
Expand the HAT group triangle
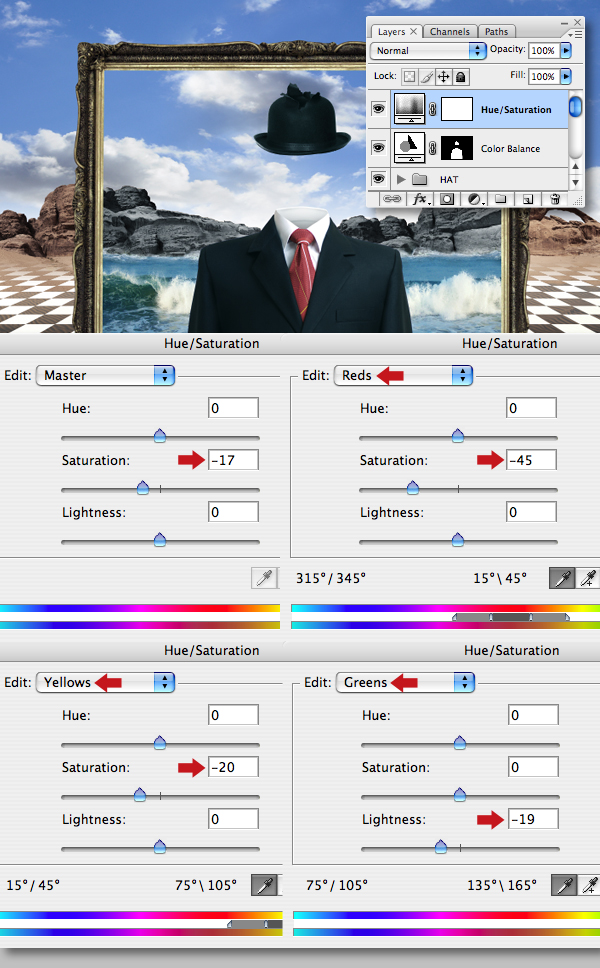(401, 180)
